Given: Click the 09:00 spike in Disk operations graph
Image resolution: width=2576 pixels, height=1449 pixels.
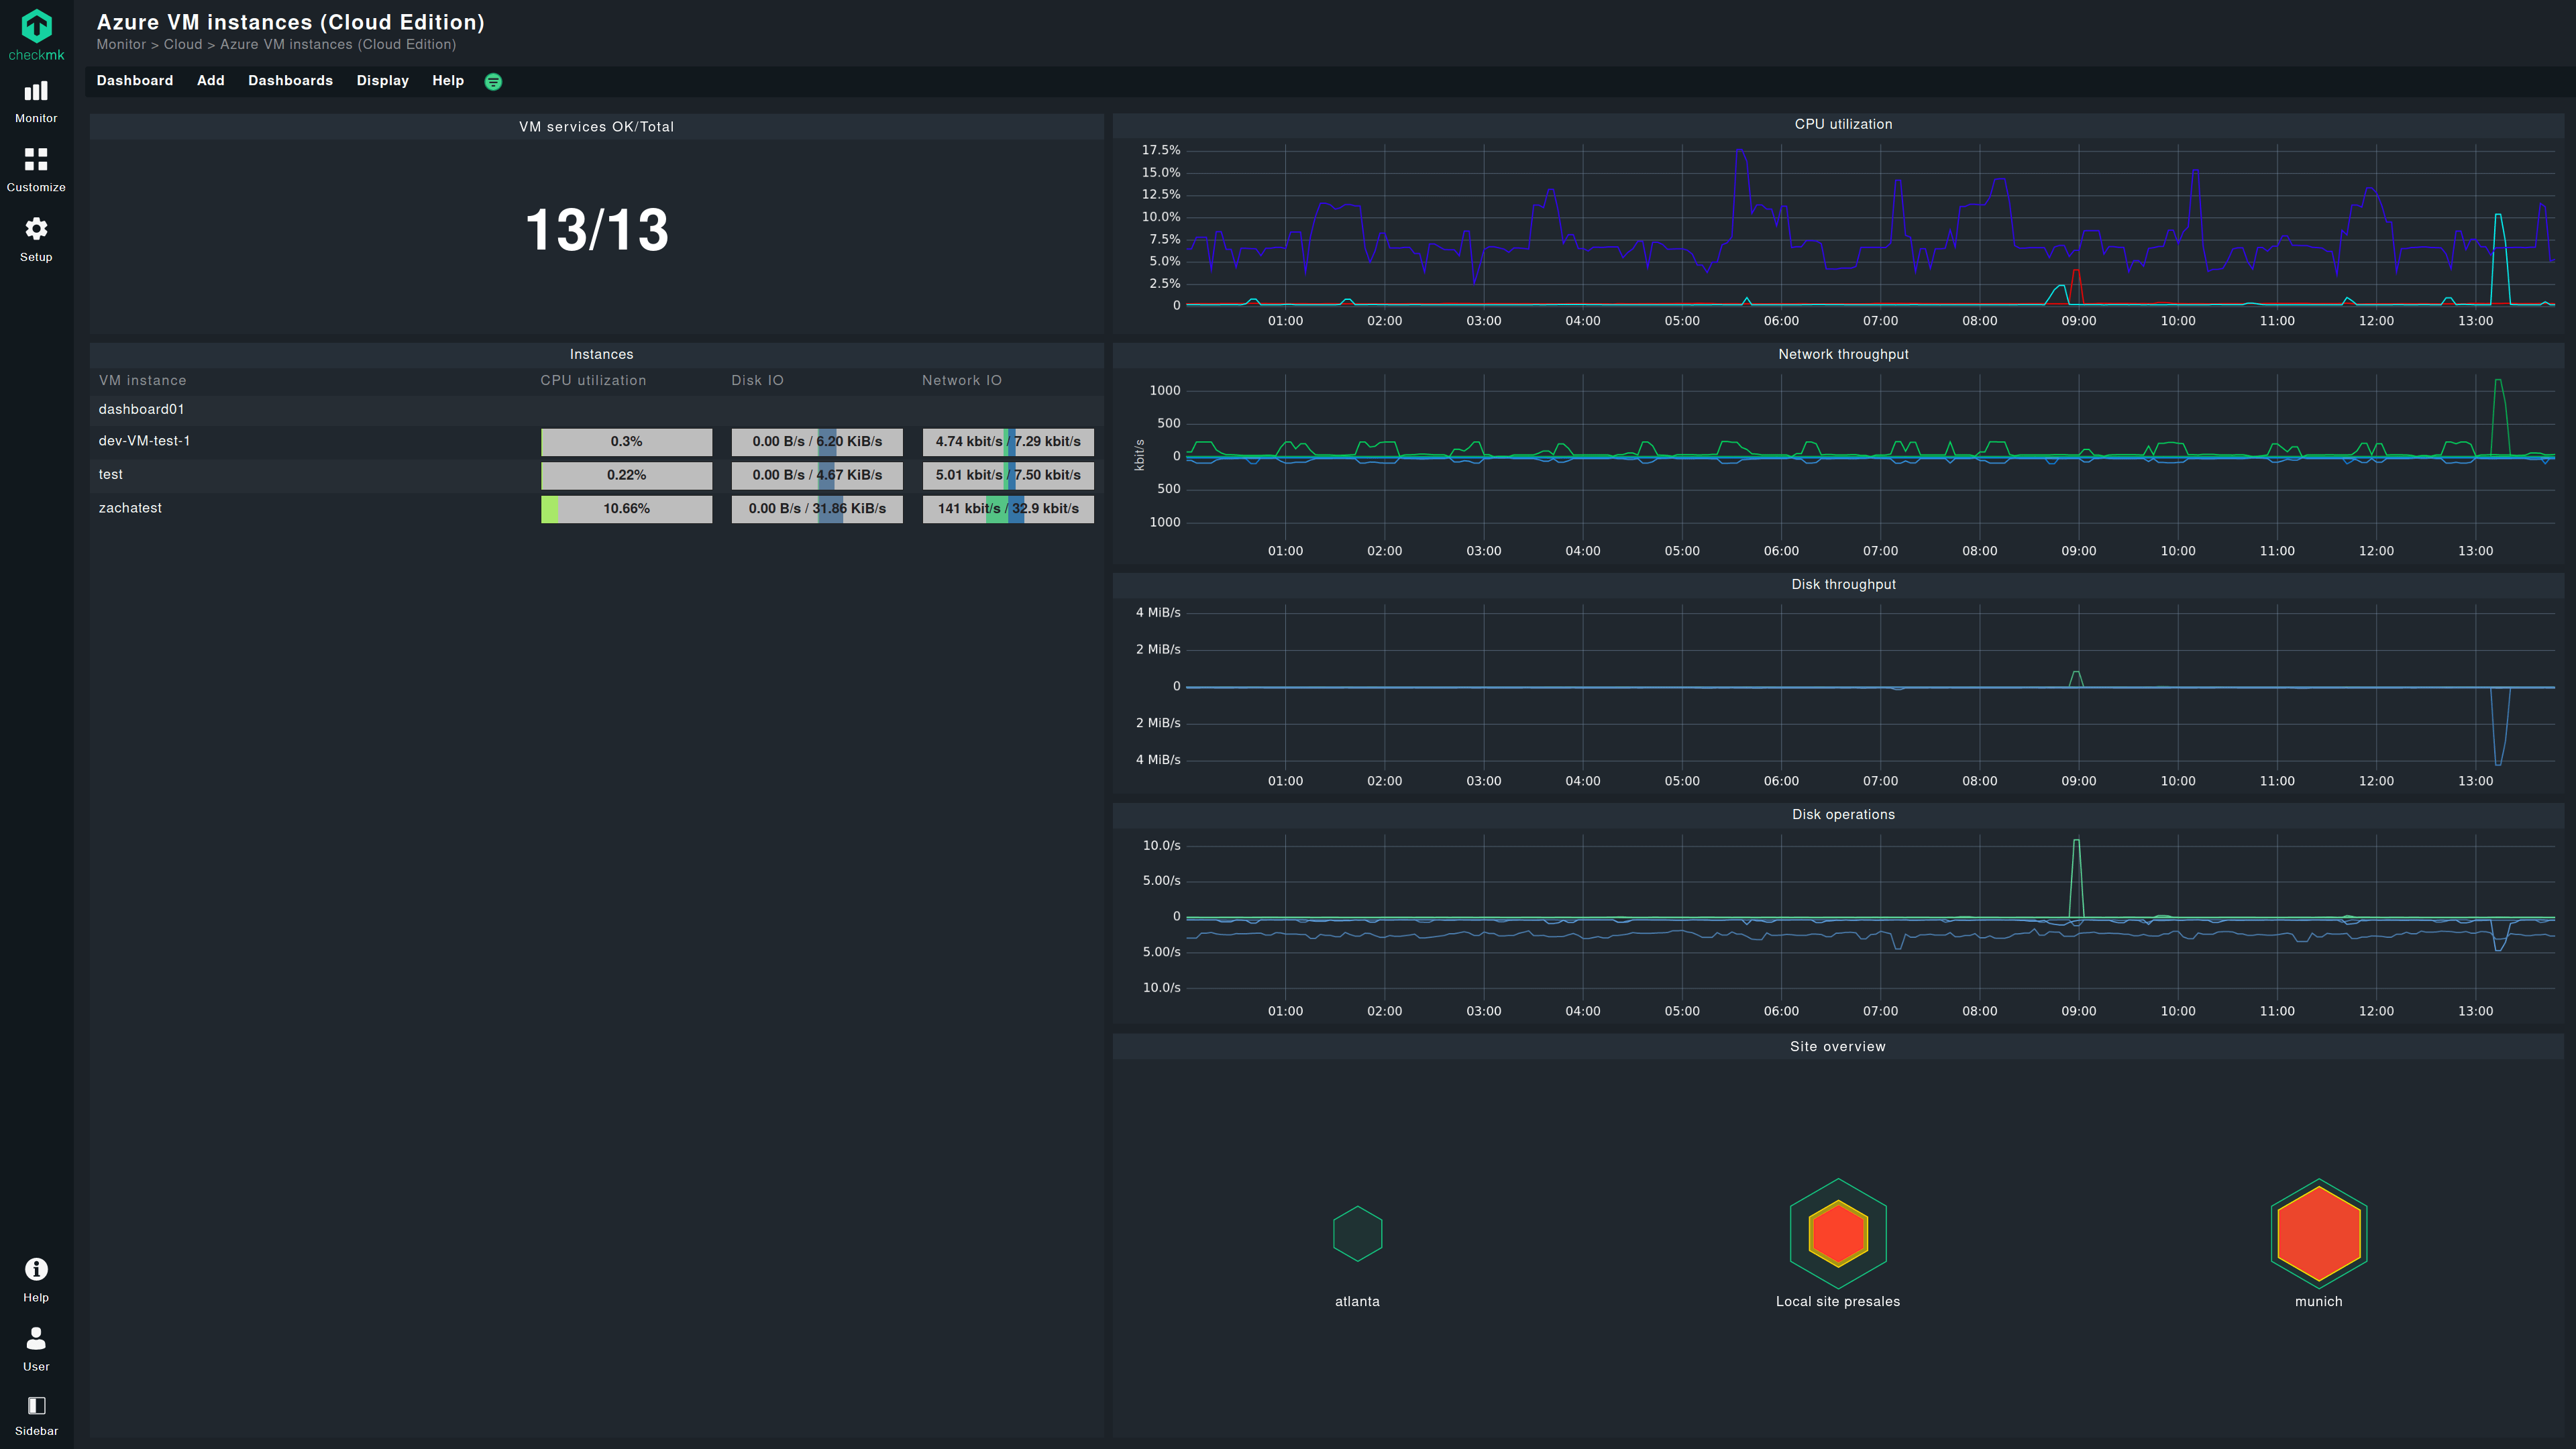Looking at the screenshot, I should point(2077,878).
